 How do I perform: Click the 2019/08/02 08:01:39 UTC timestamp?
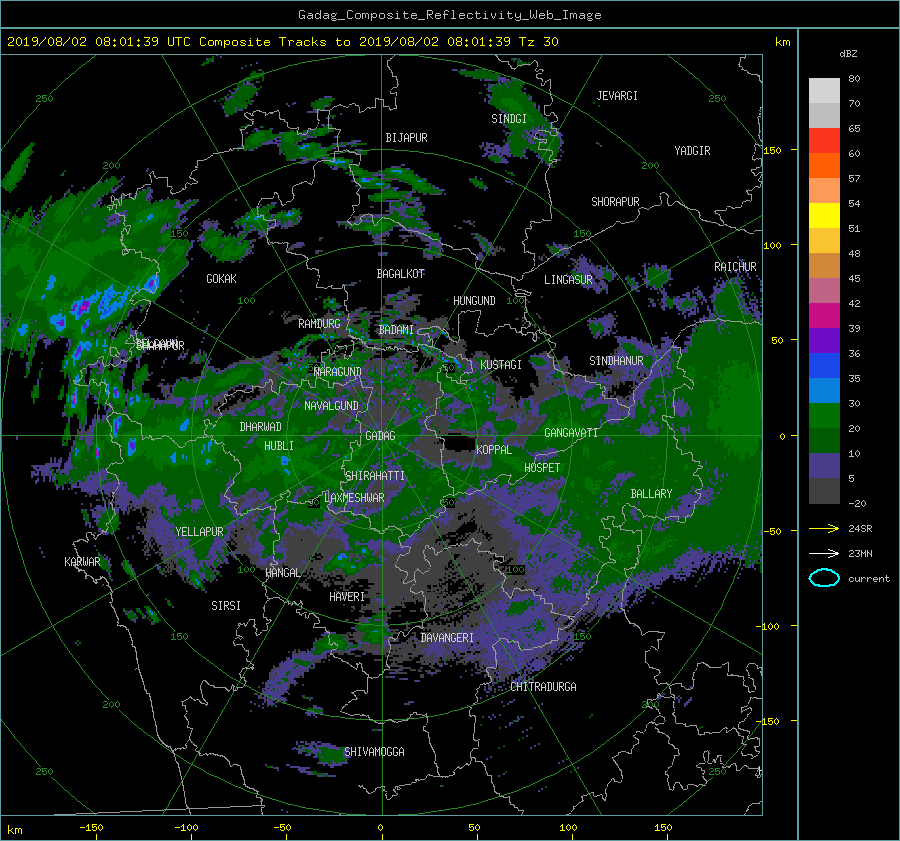(x=91, y=42)
